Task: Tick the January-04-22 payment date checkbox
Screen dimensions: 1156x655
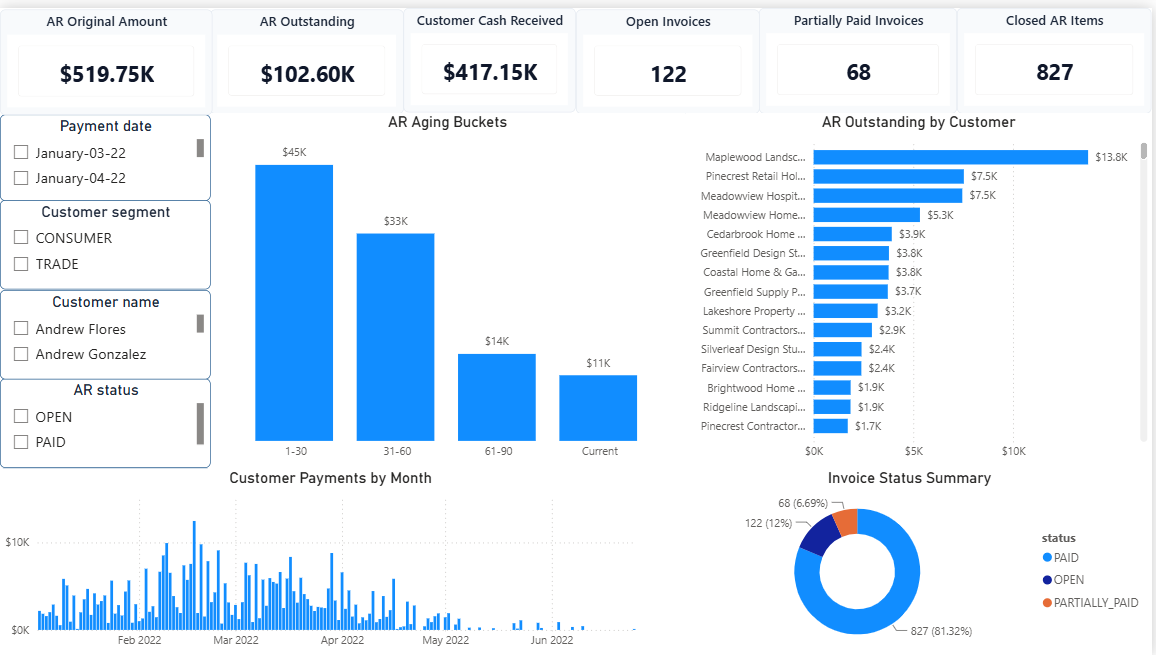Action: (x=21, y=178)
